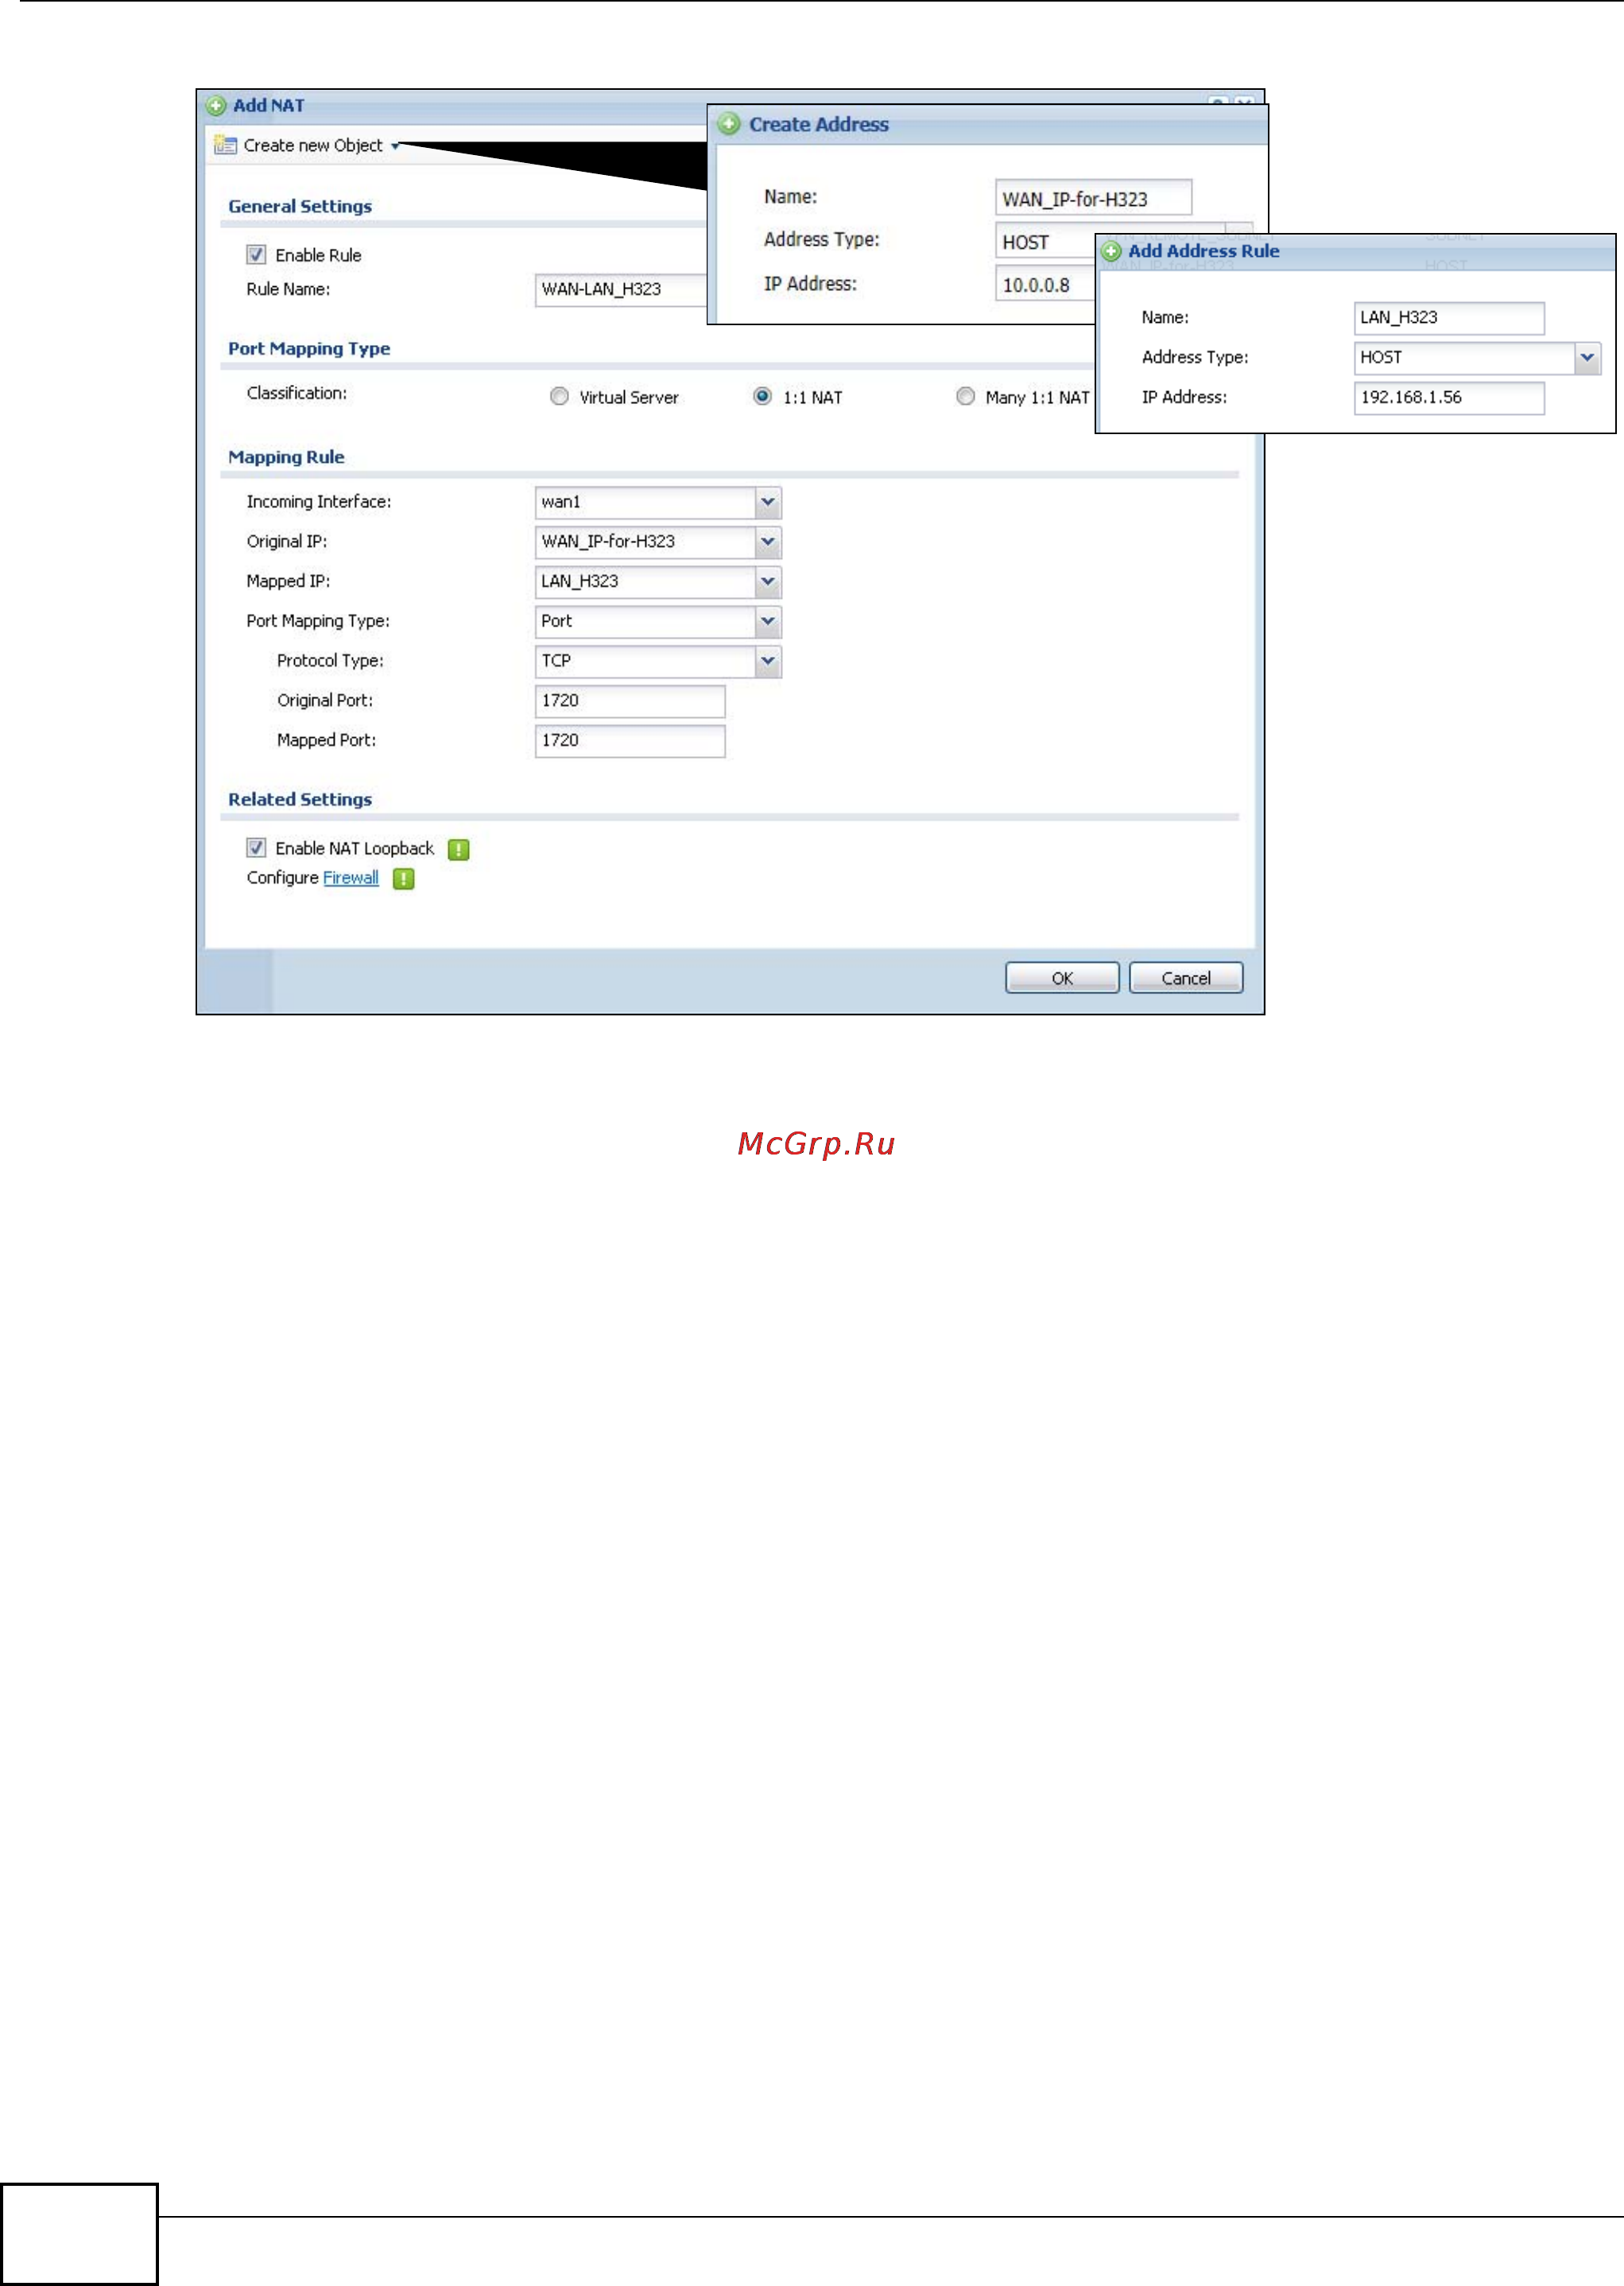
Task: Click Name field containing LAN_H323
Action: tap(1449, 318)
